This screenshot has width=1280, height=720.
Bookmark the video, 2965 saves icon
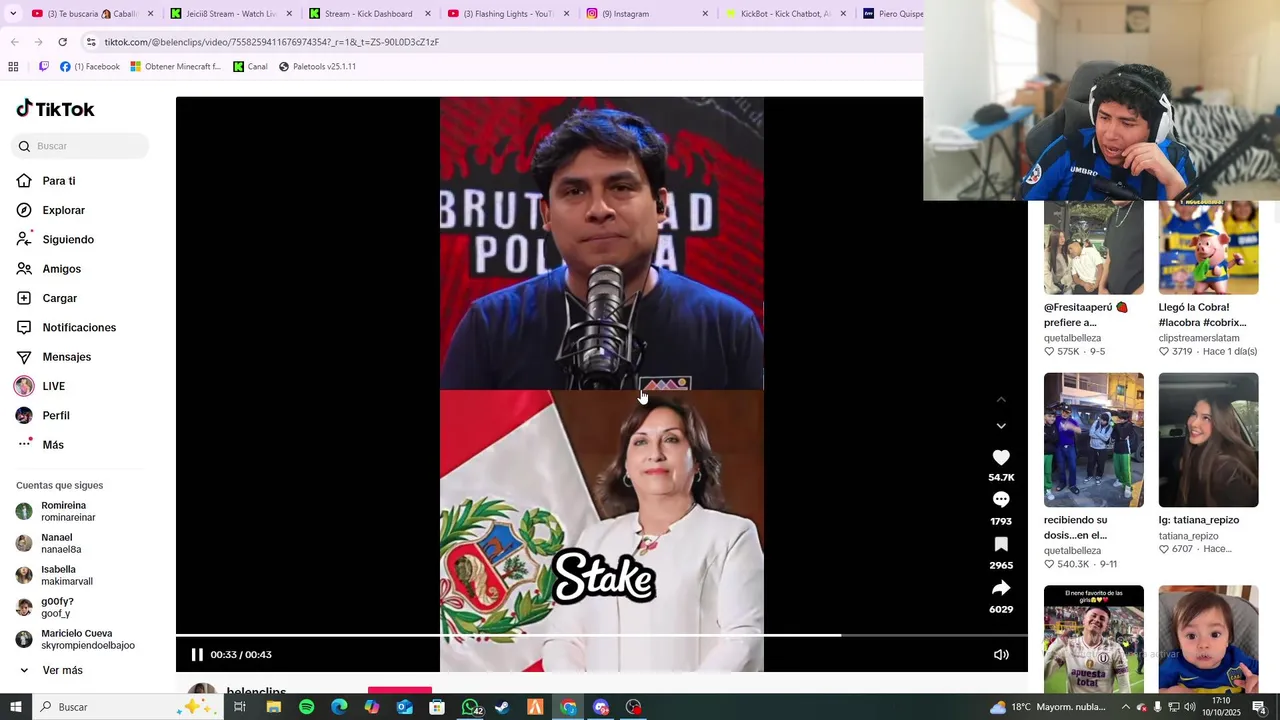[1001, 544]
